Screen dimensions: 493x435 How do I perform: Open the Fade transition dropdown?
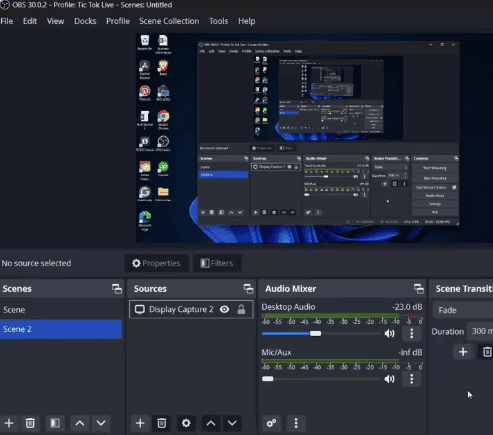point(463,310)
